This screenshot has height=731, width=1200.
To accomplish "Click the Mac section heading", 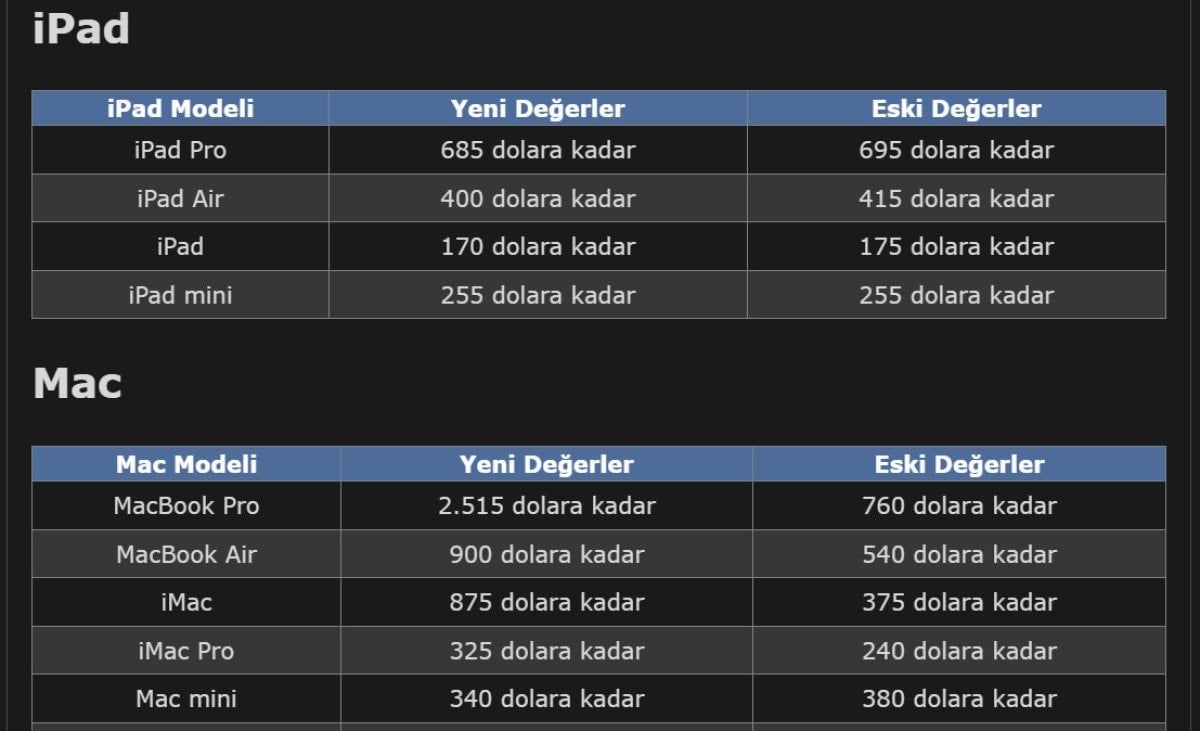I will pos(77,384).
